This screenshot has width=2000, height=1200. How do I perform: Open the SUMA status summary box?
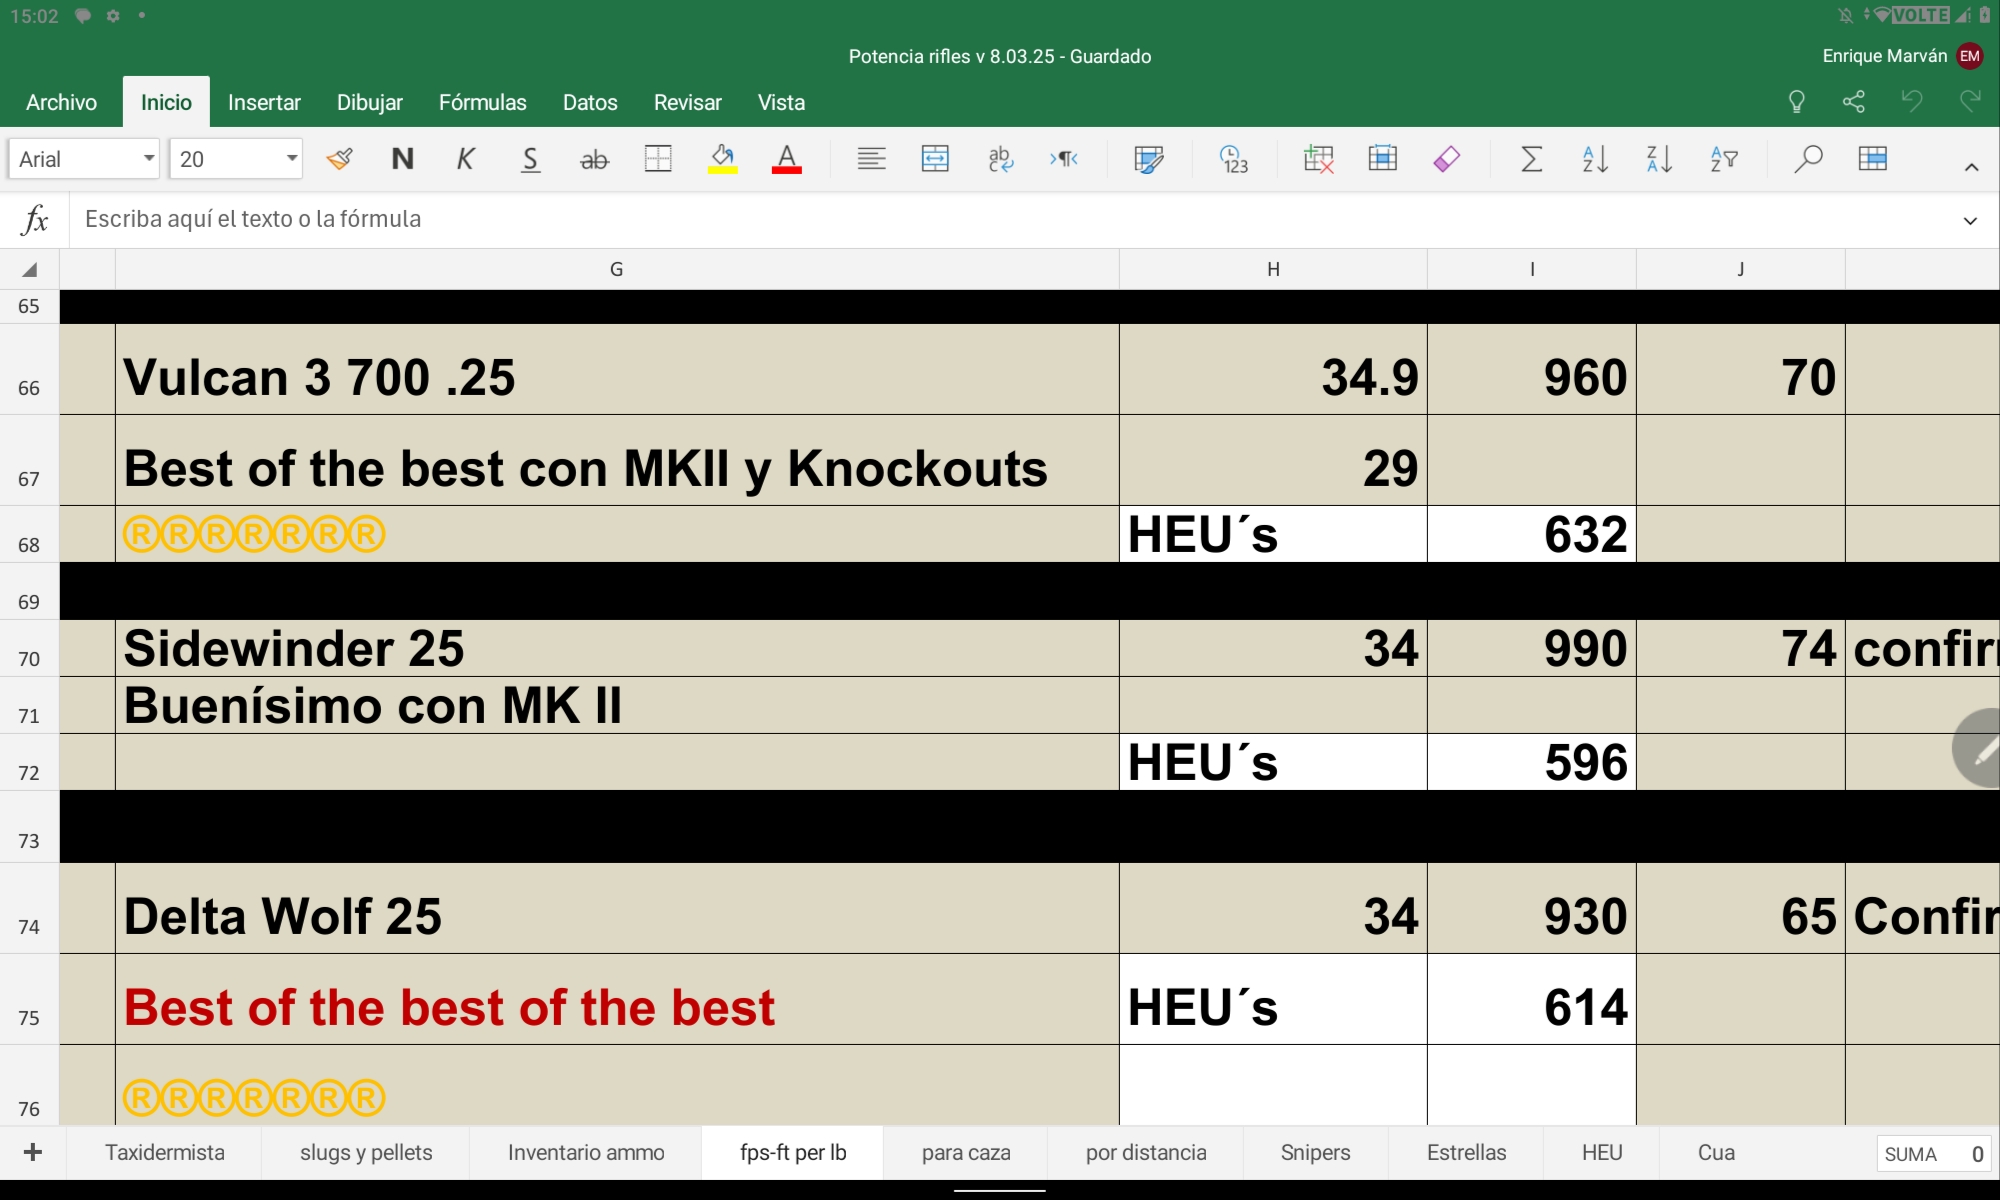pos(1934,1154)
